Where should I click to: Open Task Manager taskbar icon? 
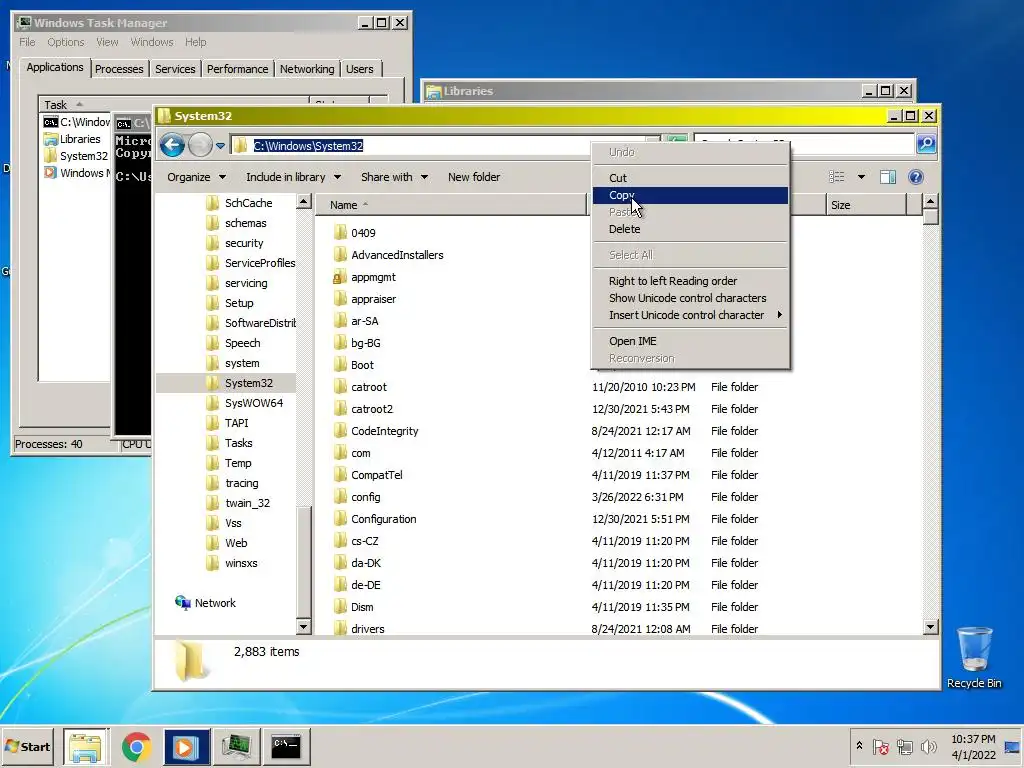[236, 746]
